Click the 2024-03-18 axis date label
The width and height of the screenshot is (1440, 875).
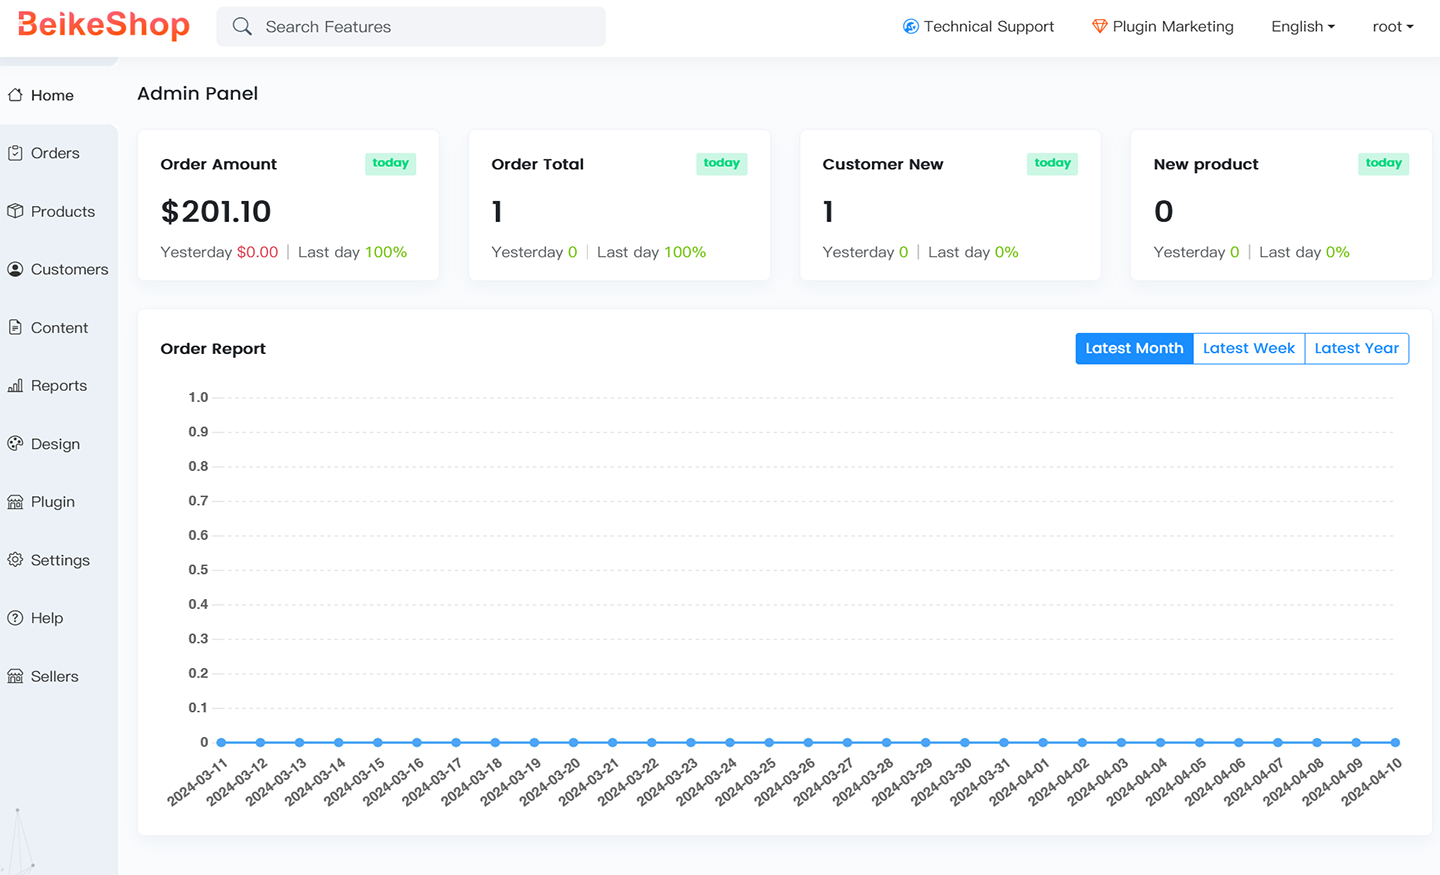(x=471, y=782)
